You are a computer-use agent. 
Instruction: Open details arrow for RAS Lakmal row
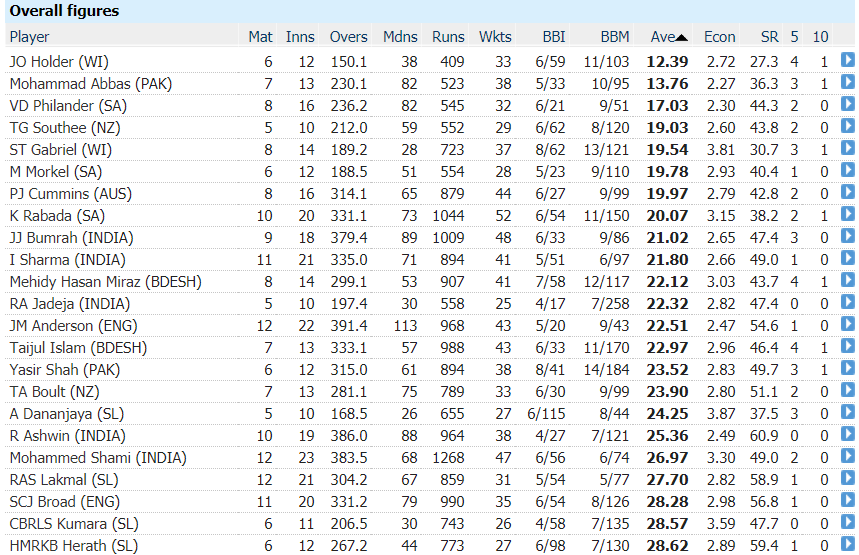click(847, 478)
